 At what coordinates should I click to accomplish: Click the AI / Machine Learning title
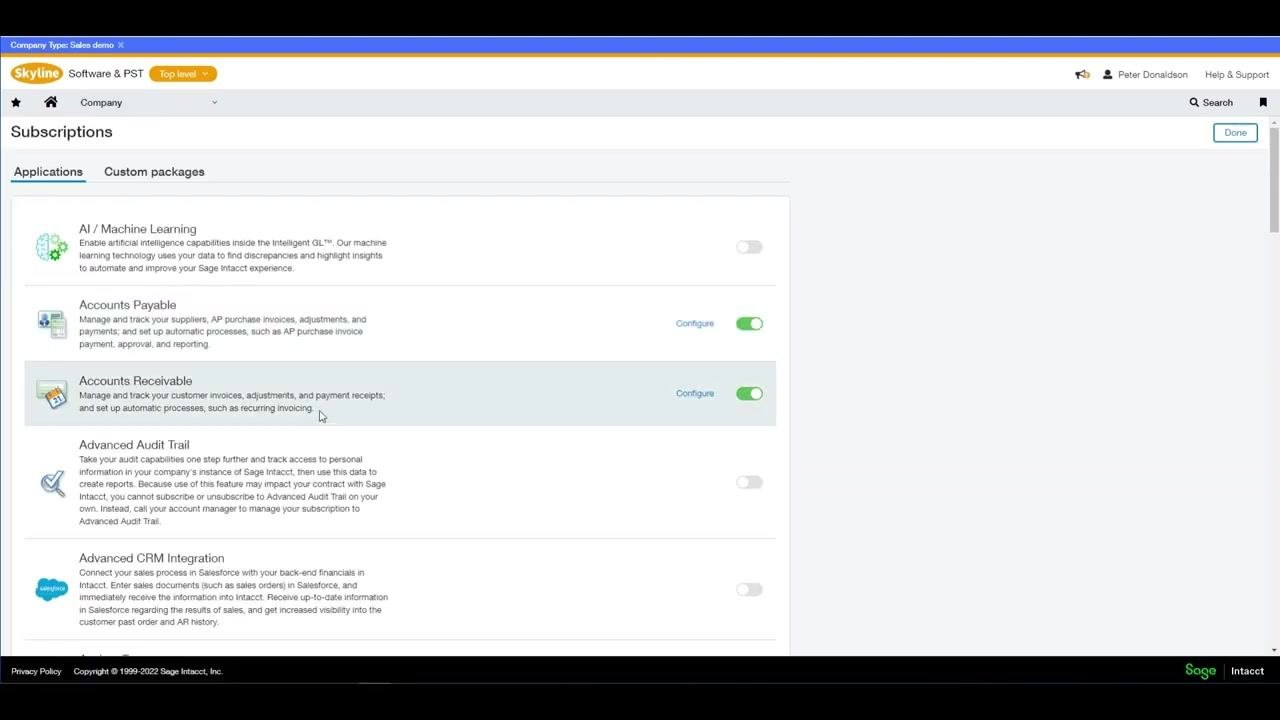click(138, 229)
